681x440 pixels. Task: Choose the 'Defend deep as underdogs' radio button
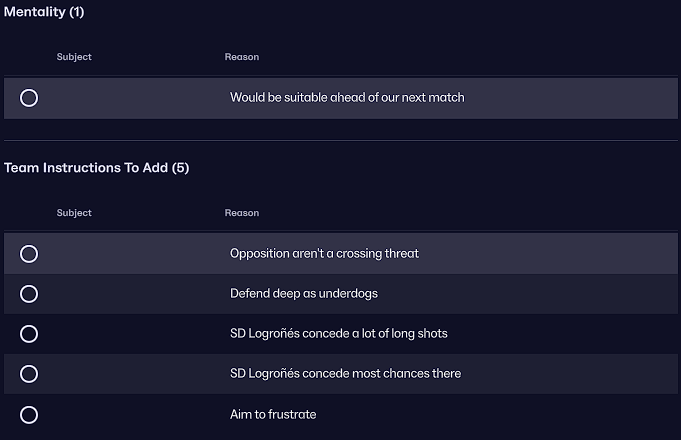coord(29,294)
